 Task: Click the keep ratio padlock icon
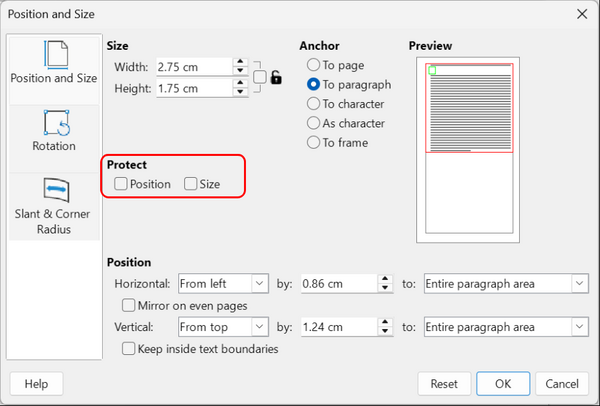click(x=276, y=77)
